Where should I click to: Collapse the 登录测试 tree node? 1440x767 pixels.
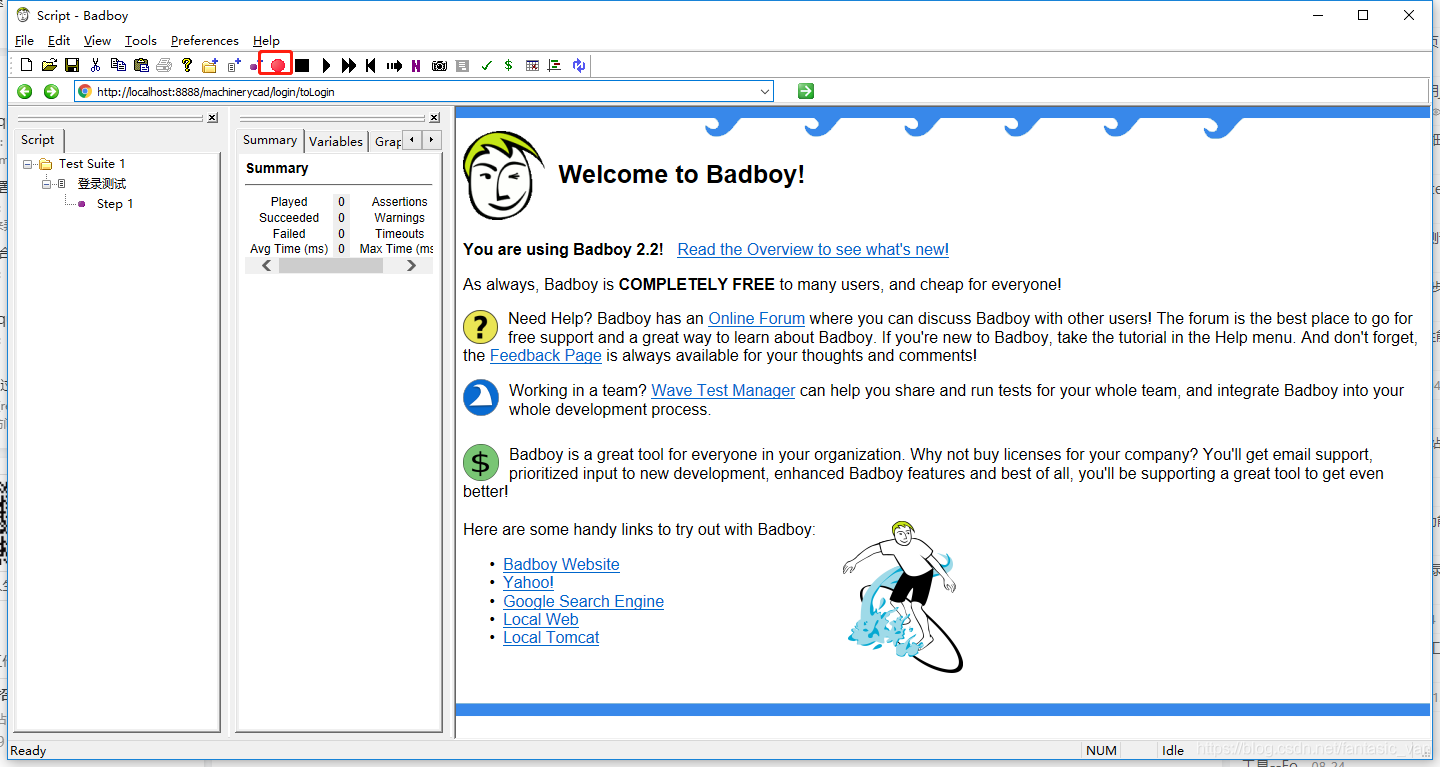46,184
